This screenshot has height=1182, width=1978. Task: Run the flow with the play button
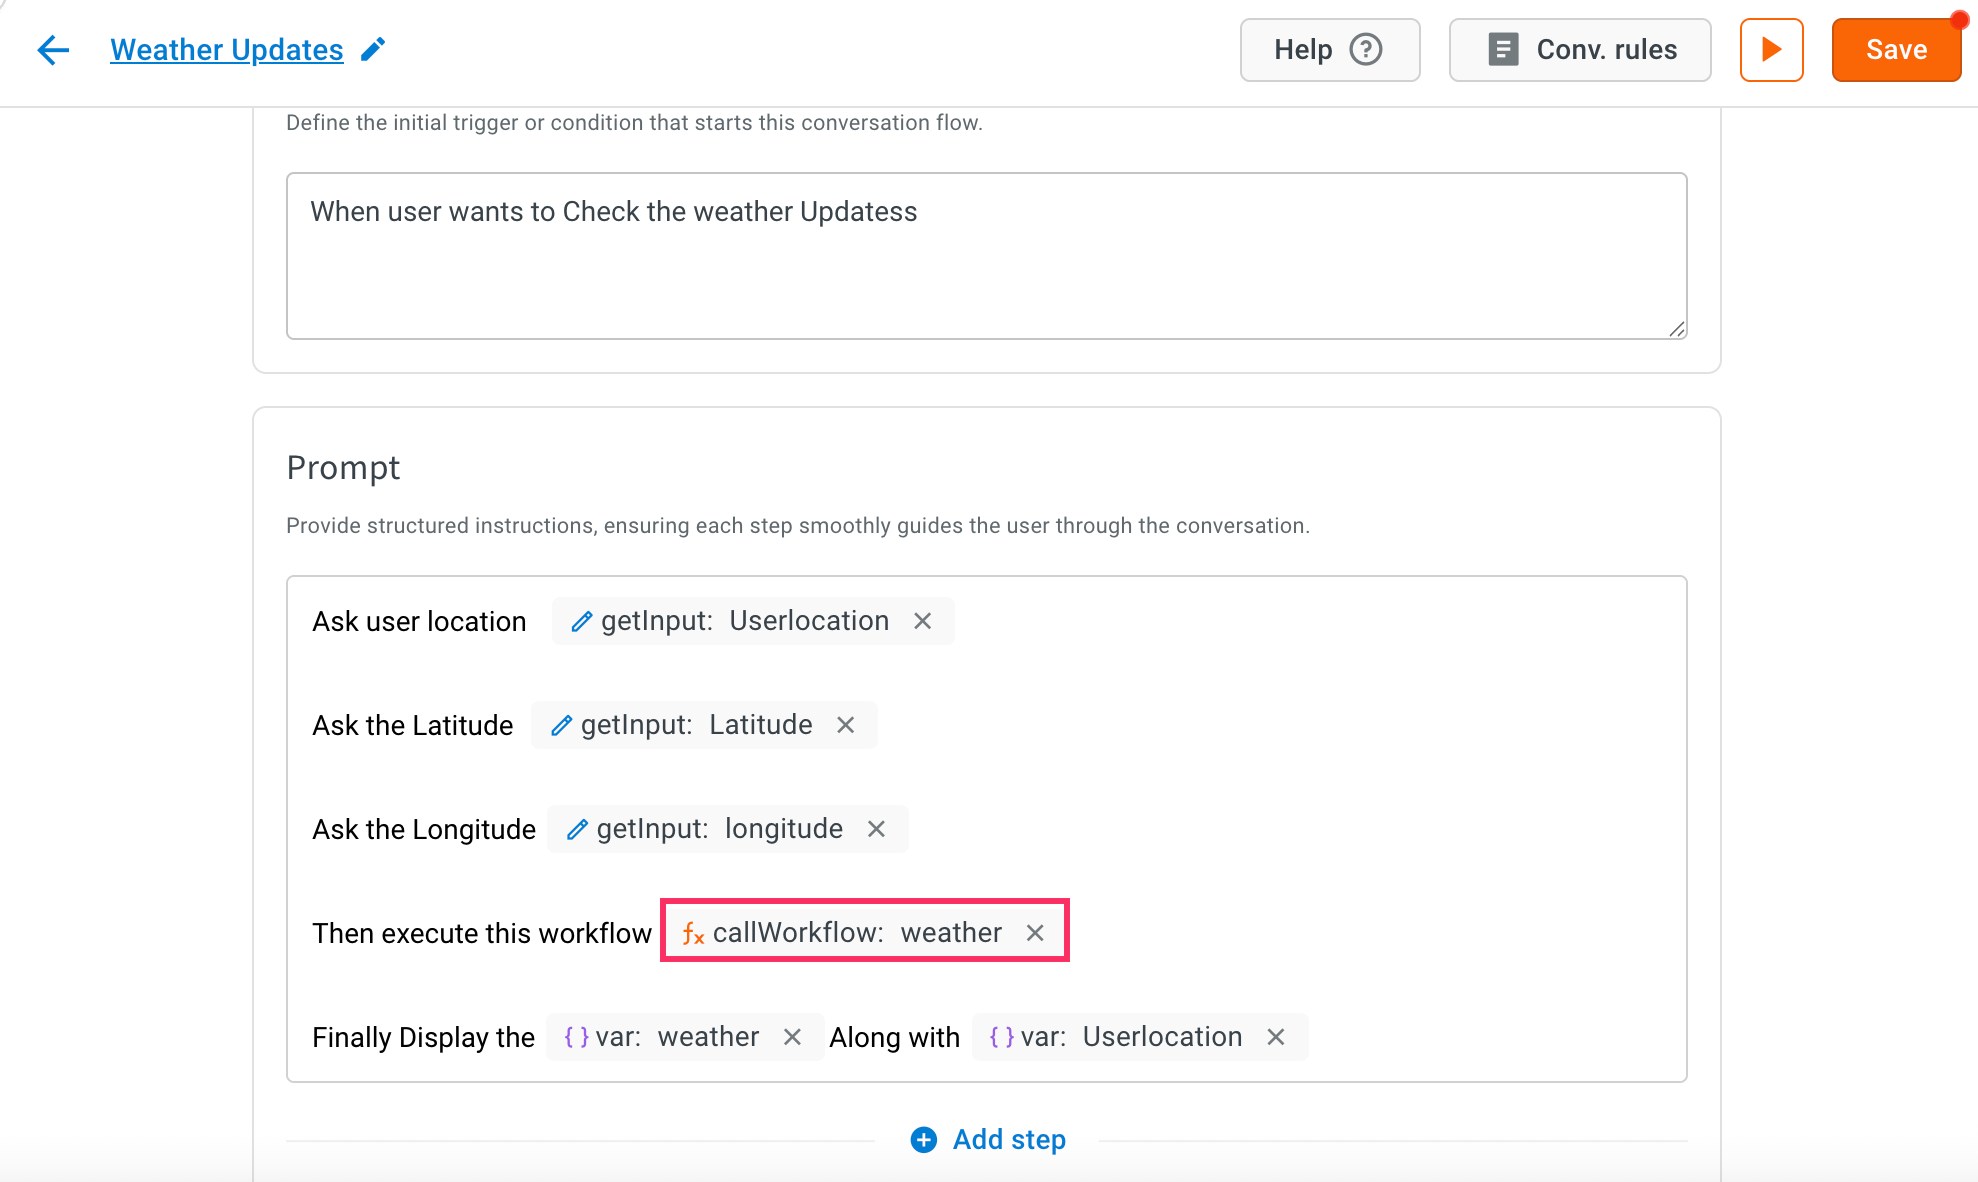[1771, 50]
